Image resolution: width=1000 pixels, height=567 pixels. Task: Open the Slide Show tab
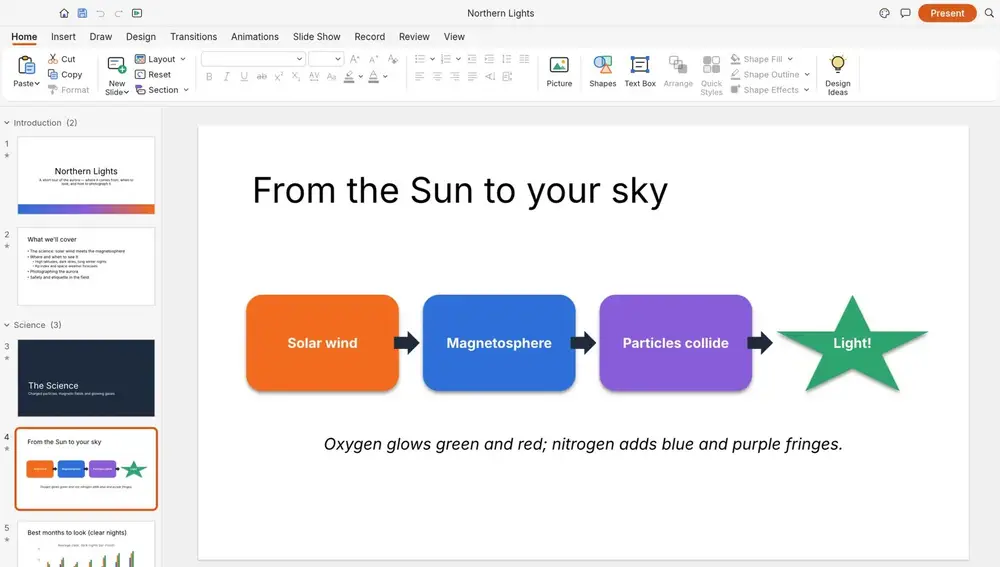(x=316, y=36)
